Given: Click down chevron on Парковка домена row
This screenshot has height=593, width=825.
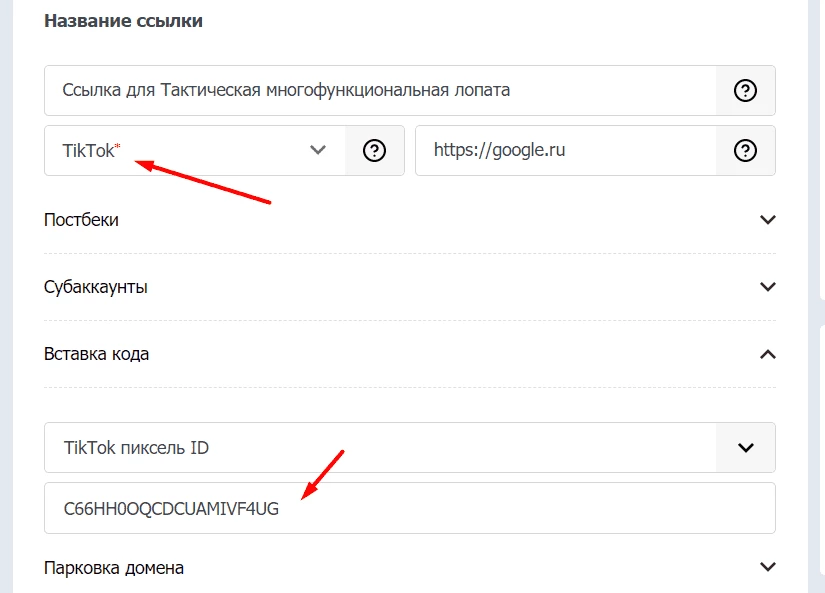Looking at the screenshot, I should coord(768,567).
